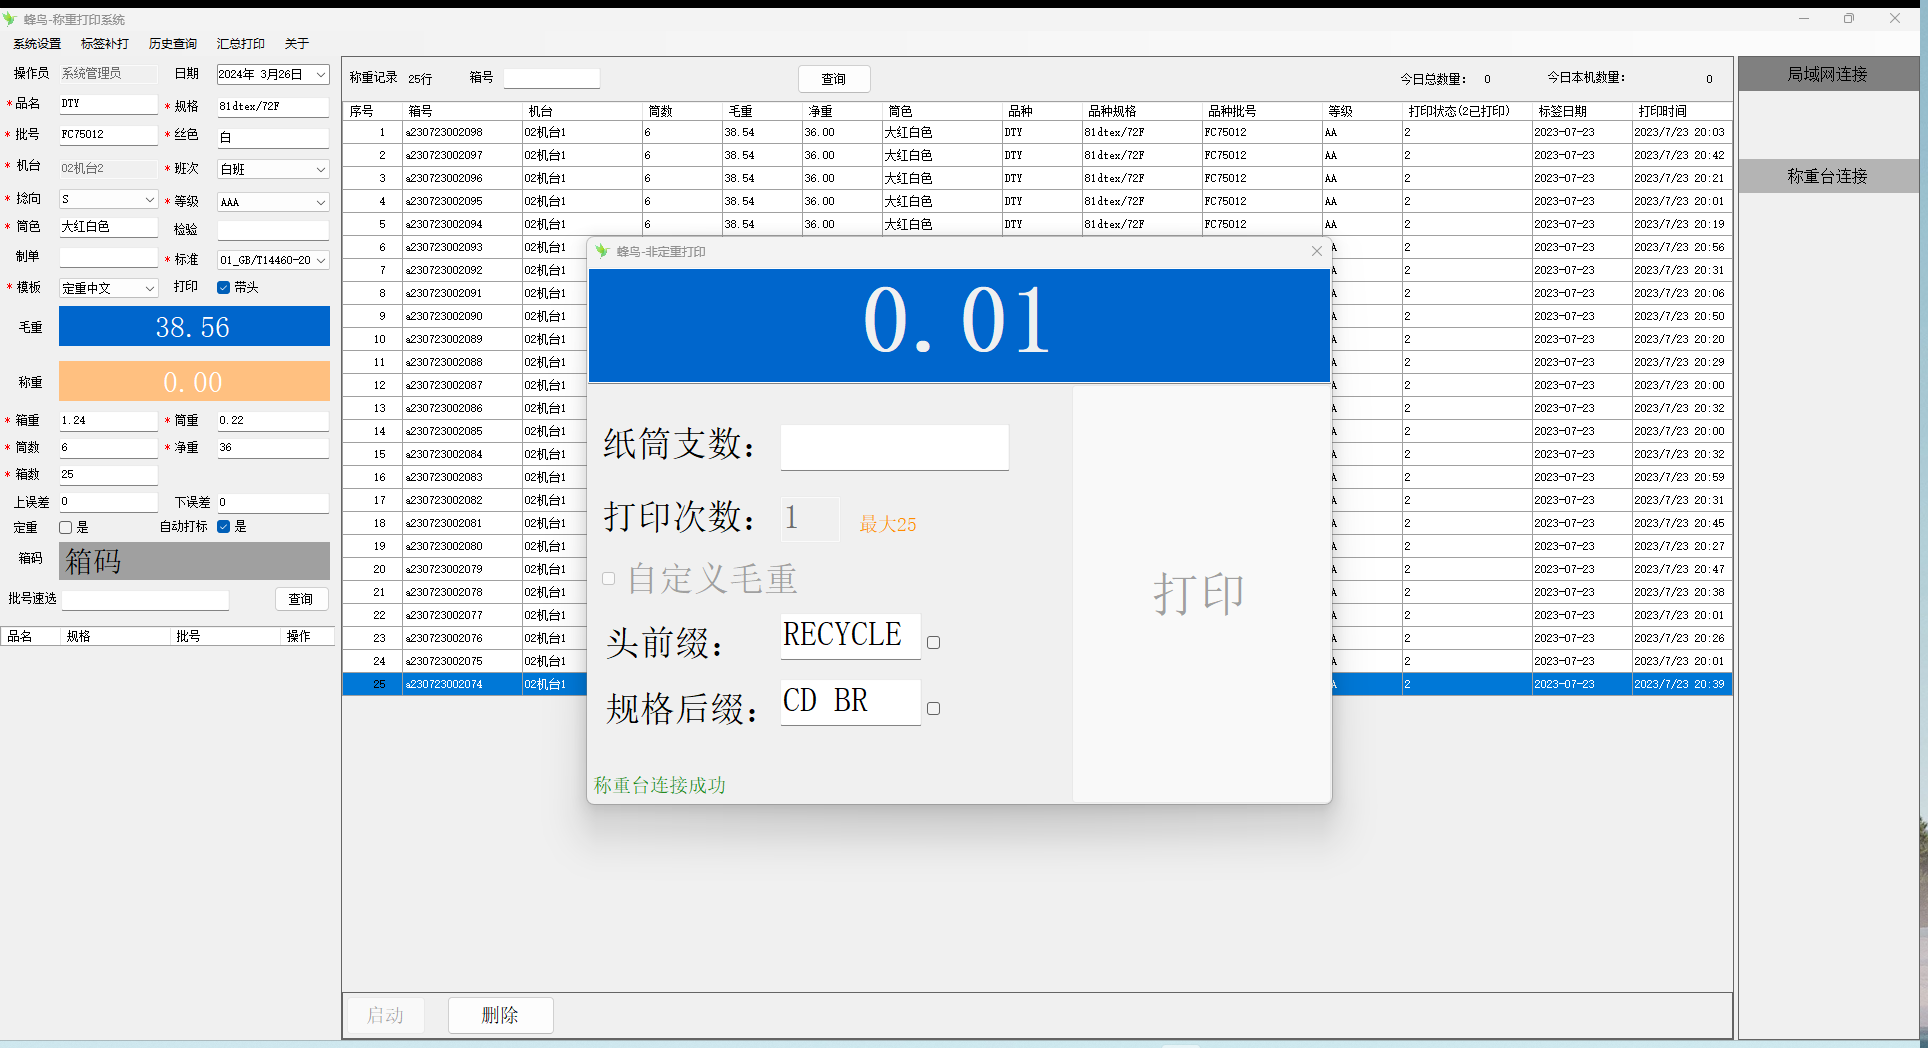Toggle checkbox next to 头前缀 RECYCLE
This screenshot has width=1928, height=1048.
point(933,642)
